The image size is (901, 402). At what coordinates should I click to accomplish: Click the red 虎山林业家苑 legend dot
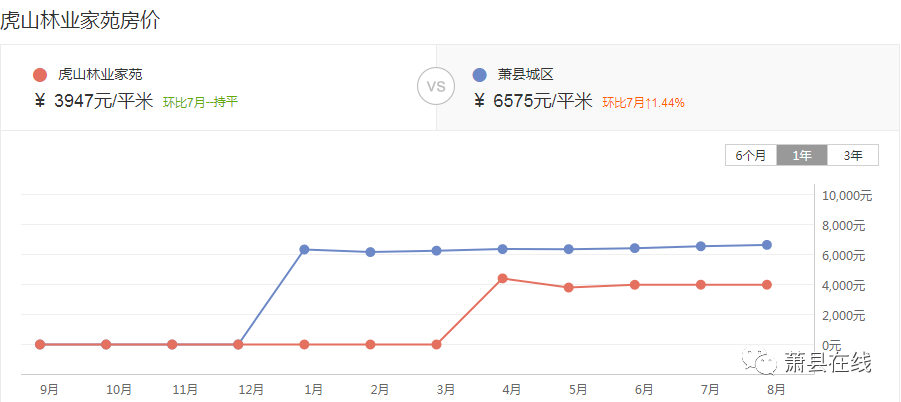click(x=40, y=75)
